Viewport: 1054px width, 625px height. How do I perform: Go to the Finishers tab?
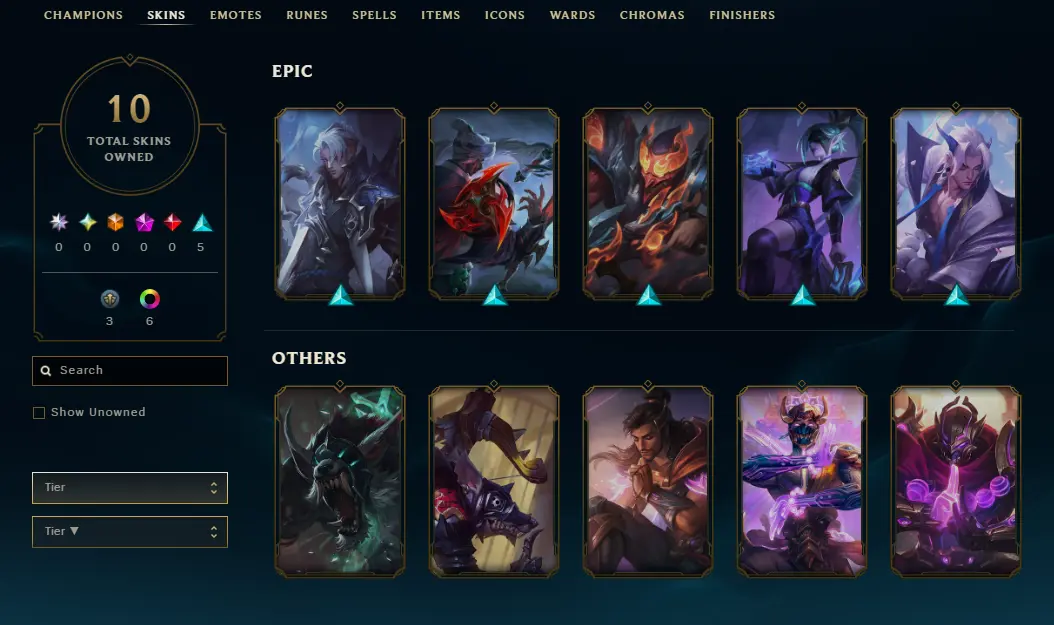[742, 15]
